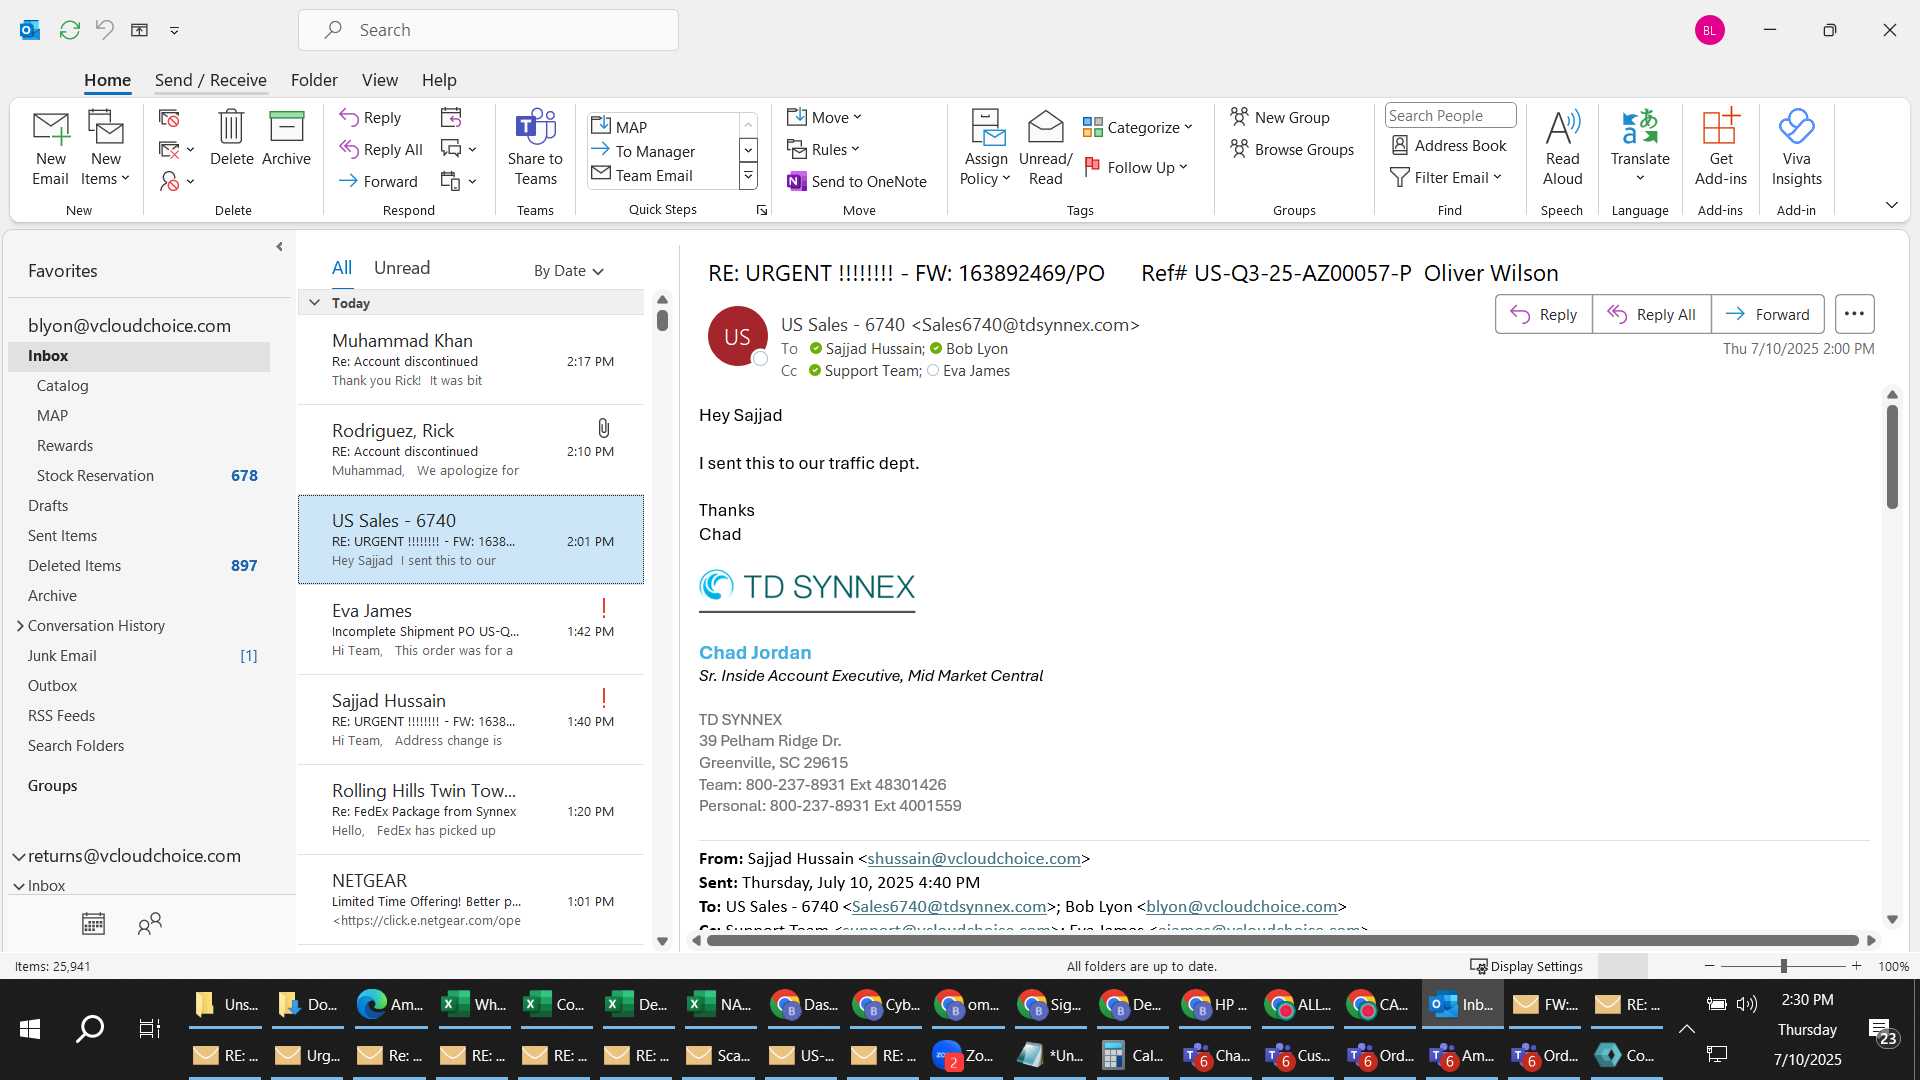1920x1080 pixels.
Task: Archive the selected message
Action: pyautogui.click(x=286, y=138)
